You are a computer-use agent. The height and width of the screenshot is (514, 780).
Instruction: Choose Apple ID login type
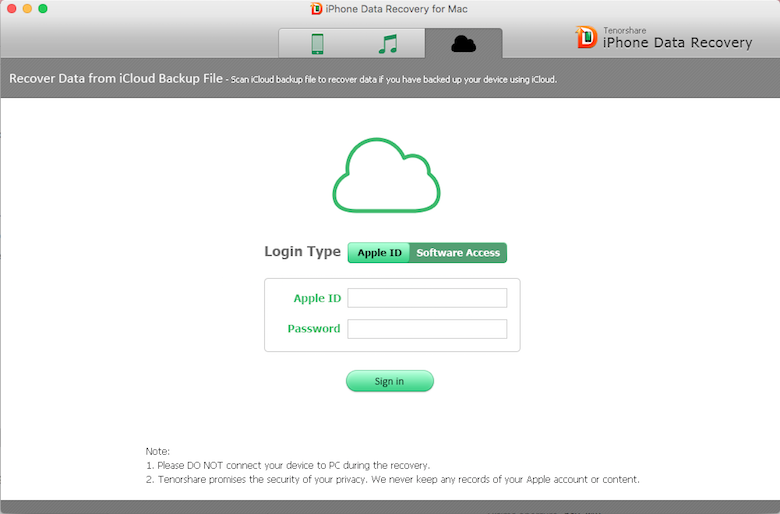379,253
